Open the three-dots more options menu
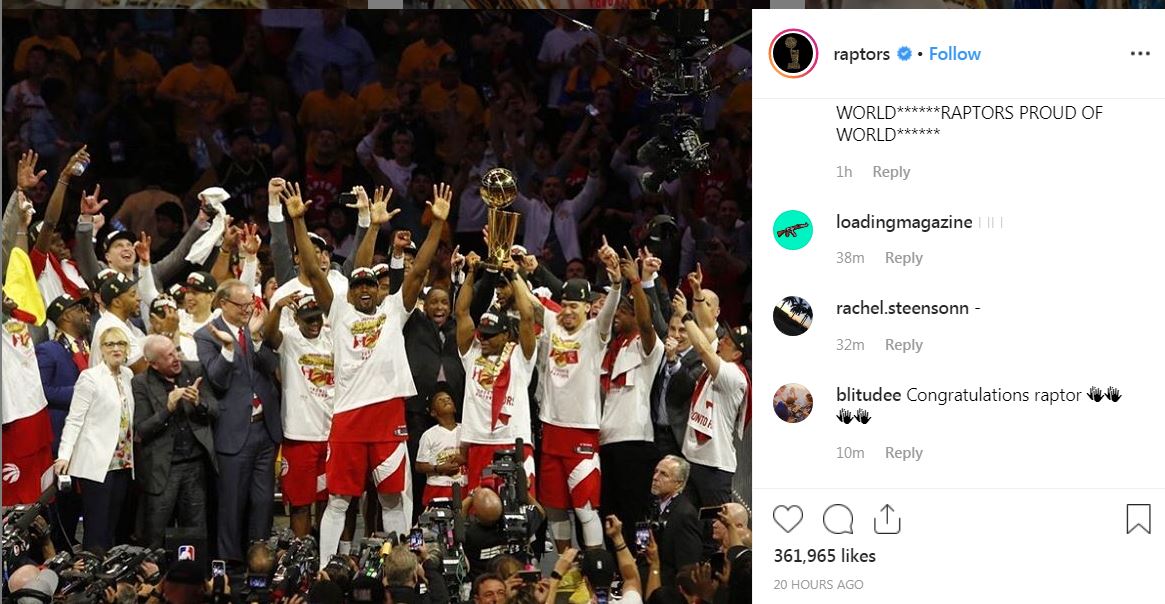Image resolution: width=1165 pixels, height=604 pixels. click(1140, 53)
